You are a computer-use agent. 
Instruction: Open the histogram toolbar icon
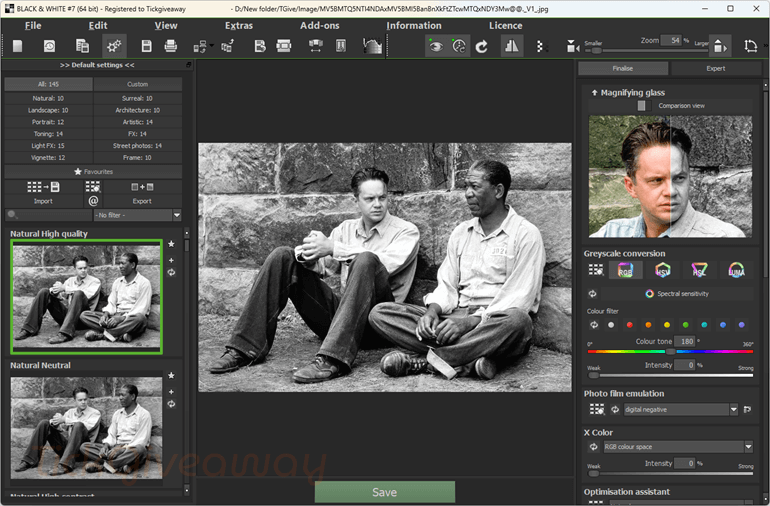[372, 46]
